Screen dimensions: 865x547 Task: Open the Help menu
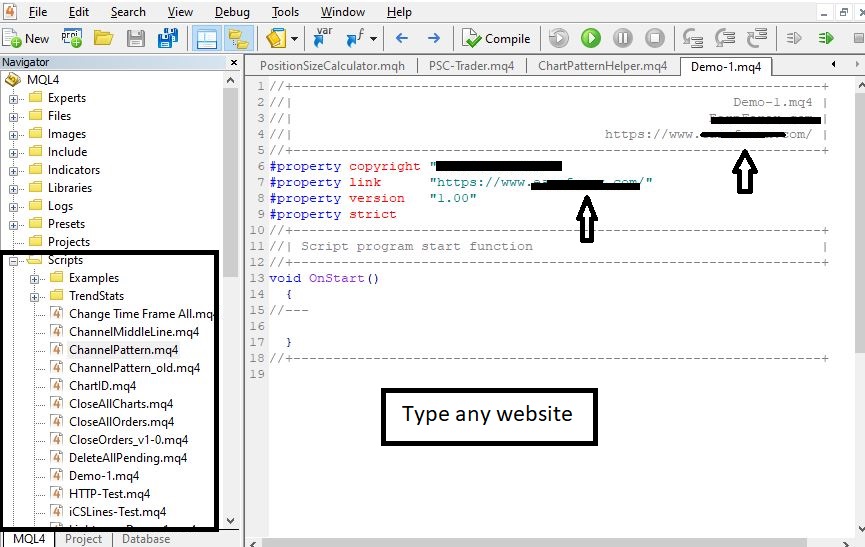(x=399, y=12)
